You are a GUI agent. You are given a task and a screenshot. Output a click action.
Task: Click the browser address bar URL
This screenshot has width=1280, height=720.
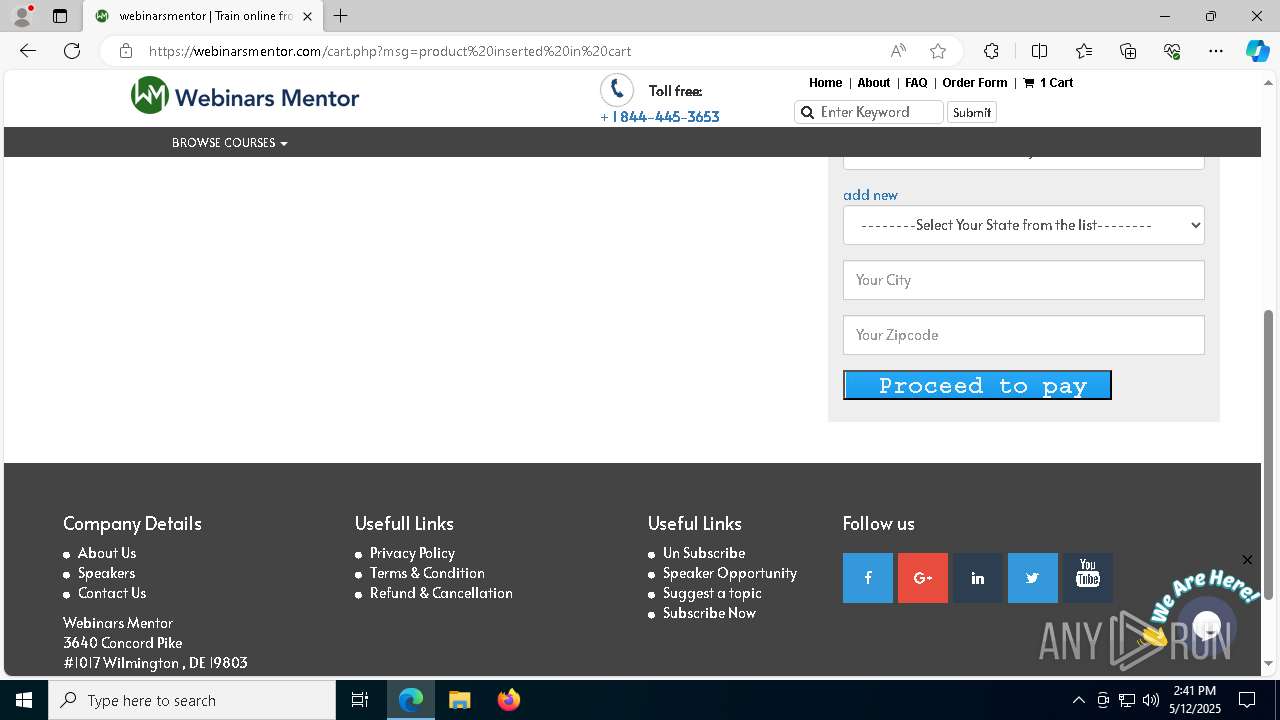tap(390, 51)
